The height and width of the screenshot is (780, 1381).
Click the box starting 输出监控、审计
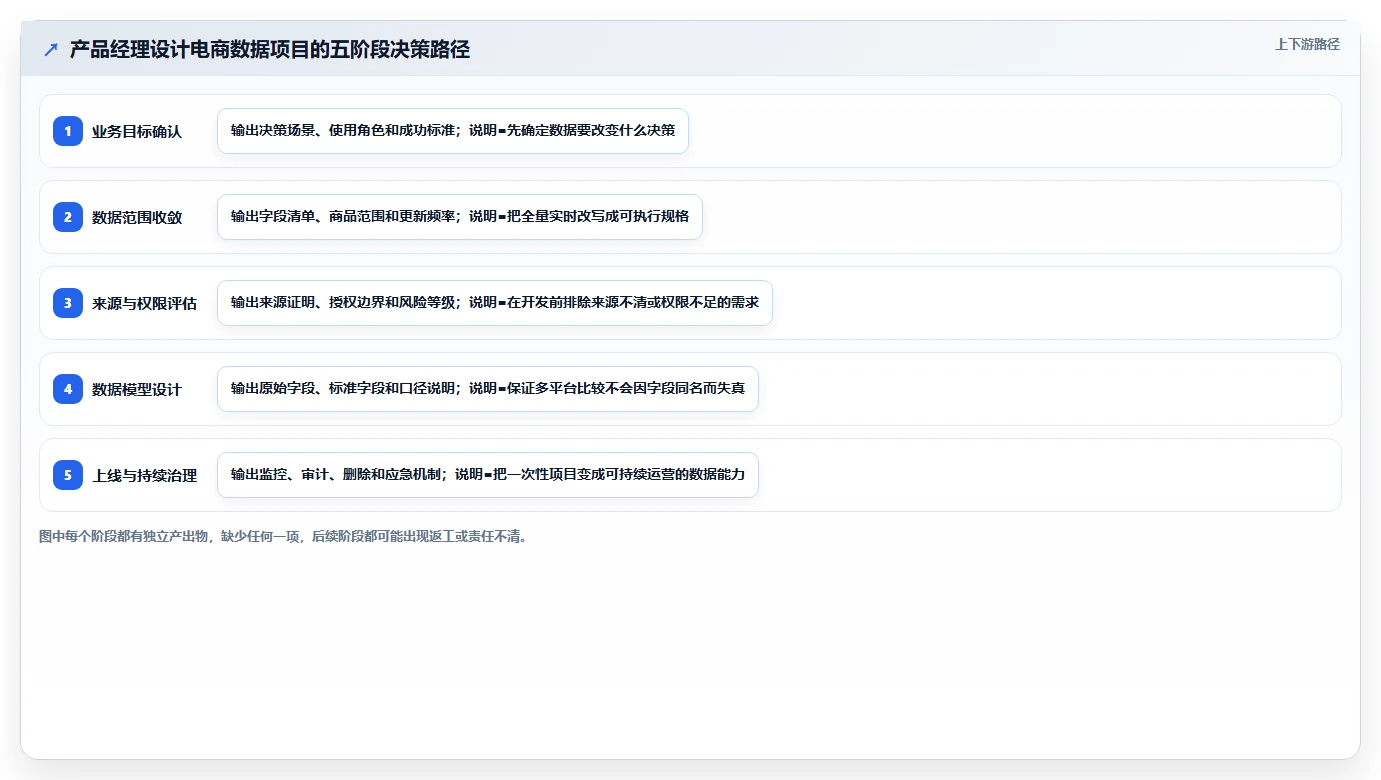[x=488, y=475]
